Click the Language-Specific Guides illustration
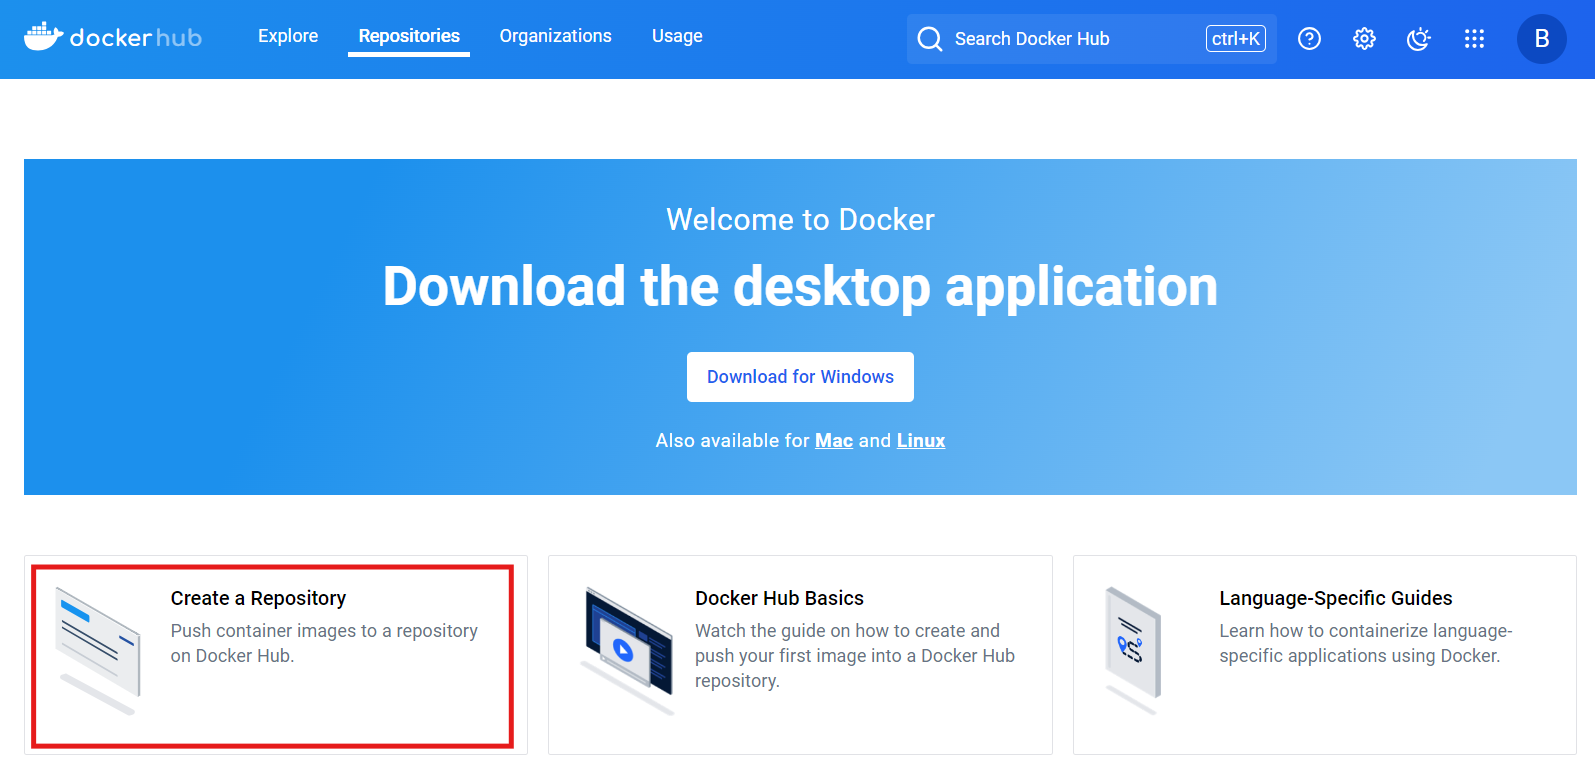Image resolution: width=1595 pixels, height=772 pixels. tap(1133, 651)
